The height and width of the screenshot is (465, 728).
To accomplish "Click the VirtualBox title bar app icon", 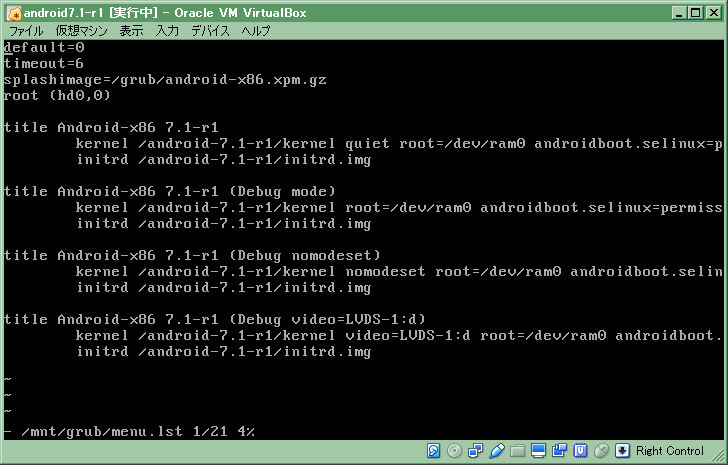I will point(14,13).
